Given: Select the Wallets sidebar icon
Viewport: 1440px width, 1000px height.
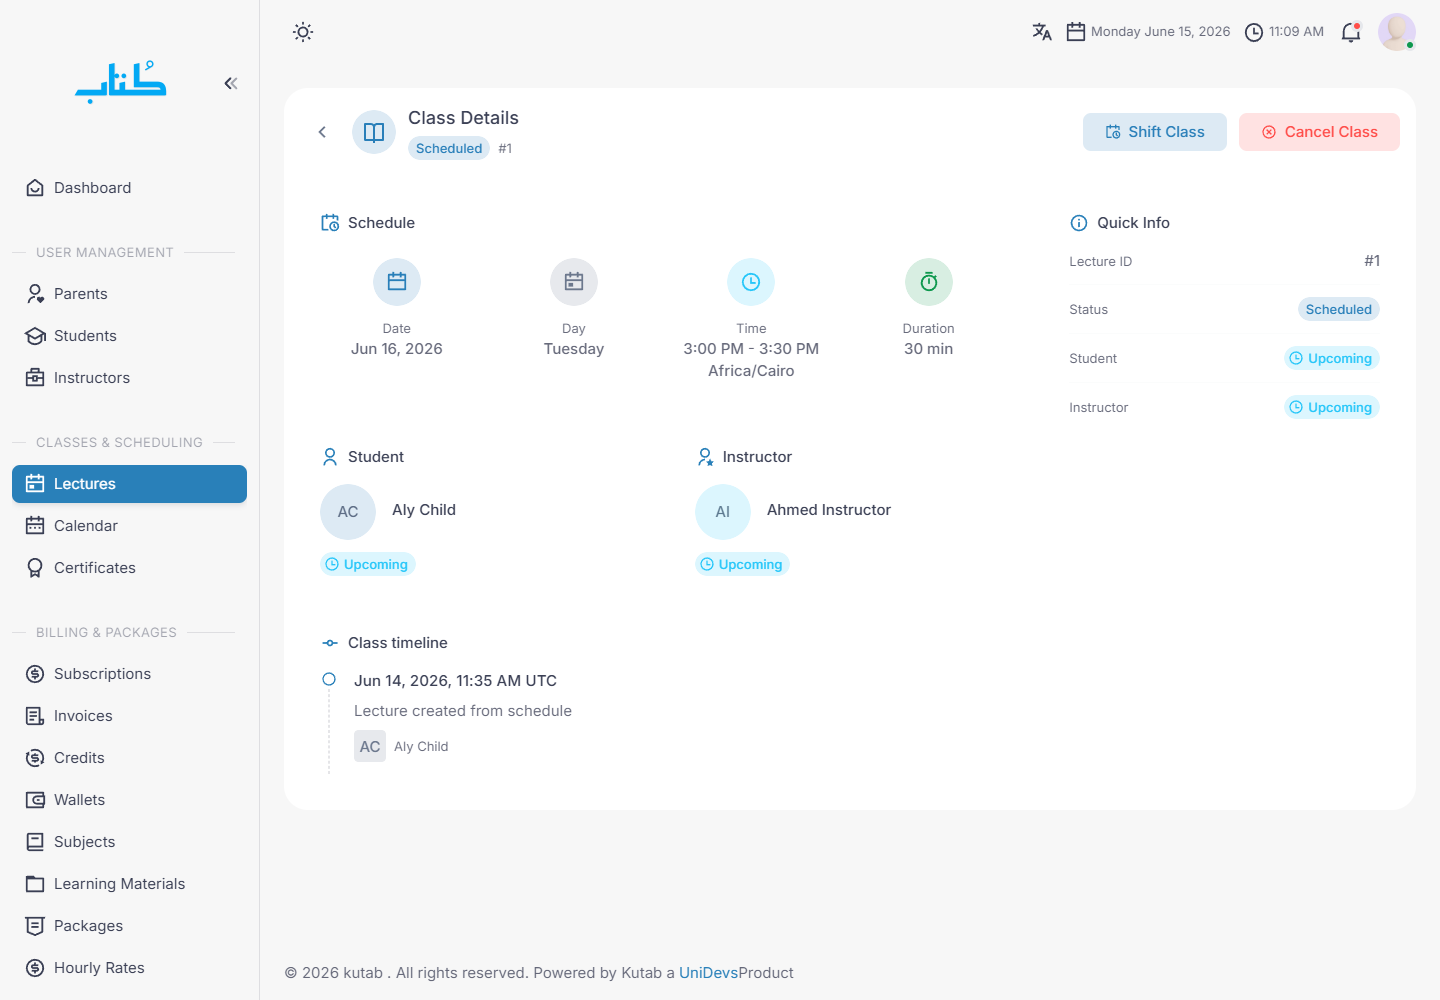Looking at the screenshot, I should 35,800.
